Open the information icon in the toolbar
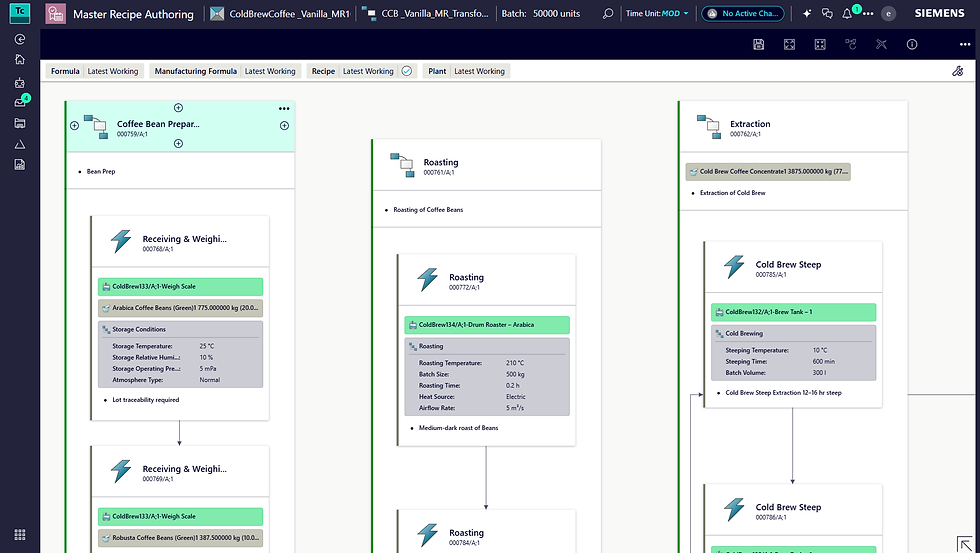Viewport: 980px width, 553px height. [912, 44]
